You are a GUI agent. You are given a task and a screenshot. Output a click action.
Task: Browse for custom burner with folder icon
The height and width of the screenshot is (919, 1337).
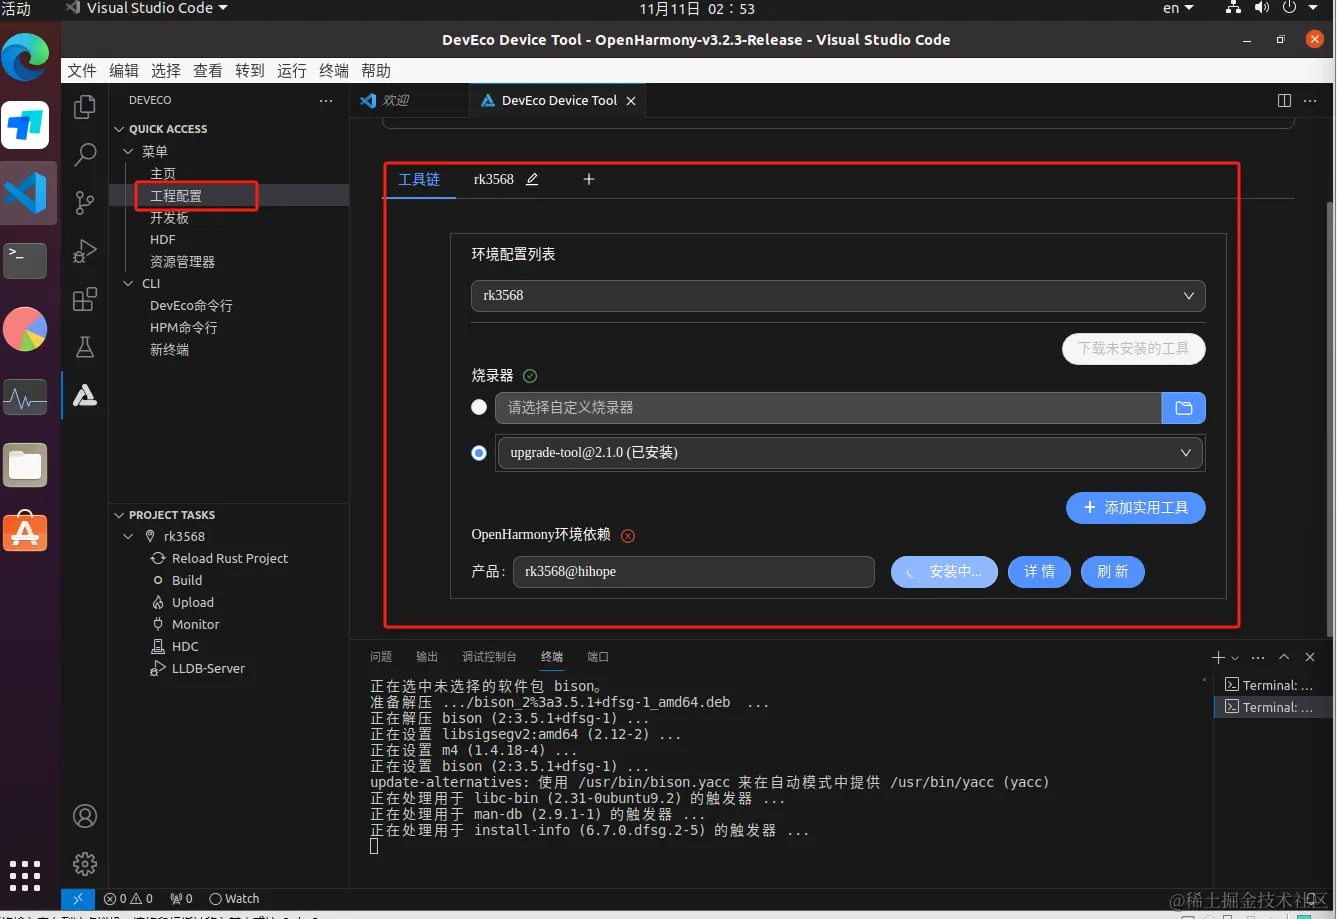(x=1184, y=408)
